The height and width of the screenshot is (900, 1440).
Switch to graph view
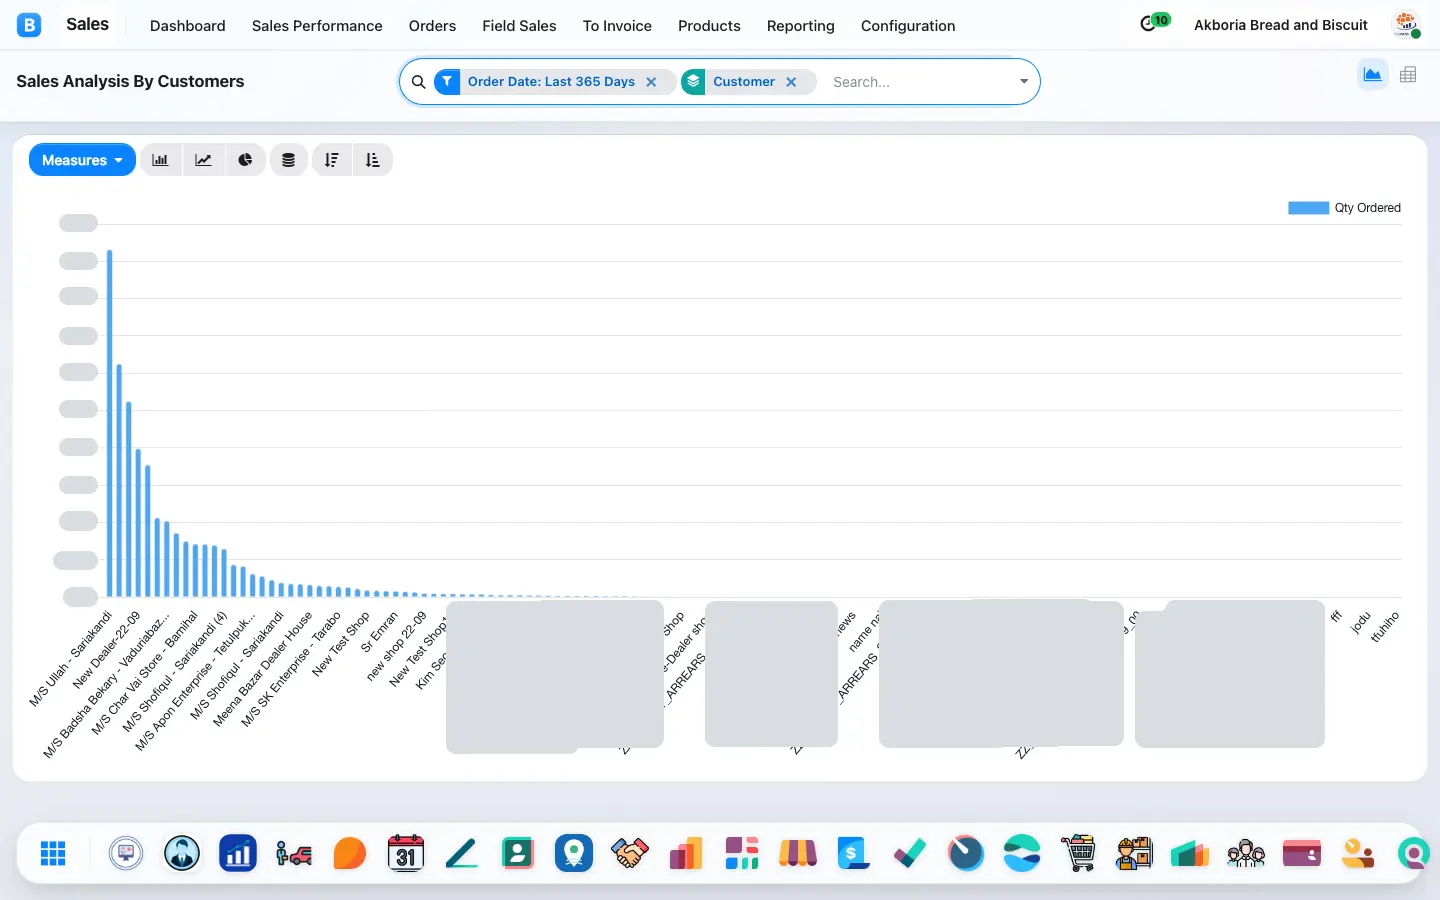tap(1372, 75)
